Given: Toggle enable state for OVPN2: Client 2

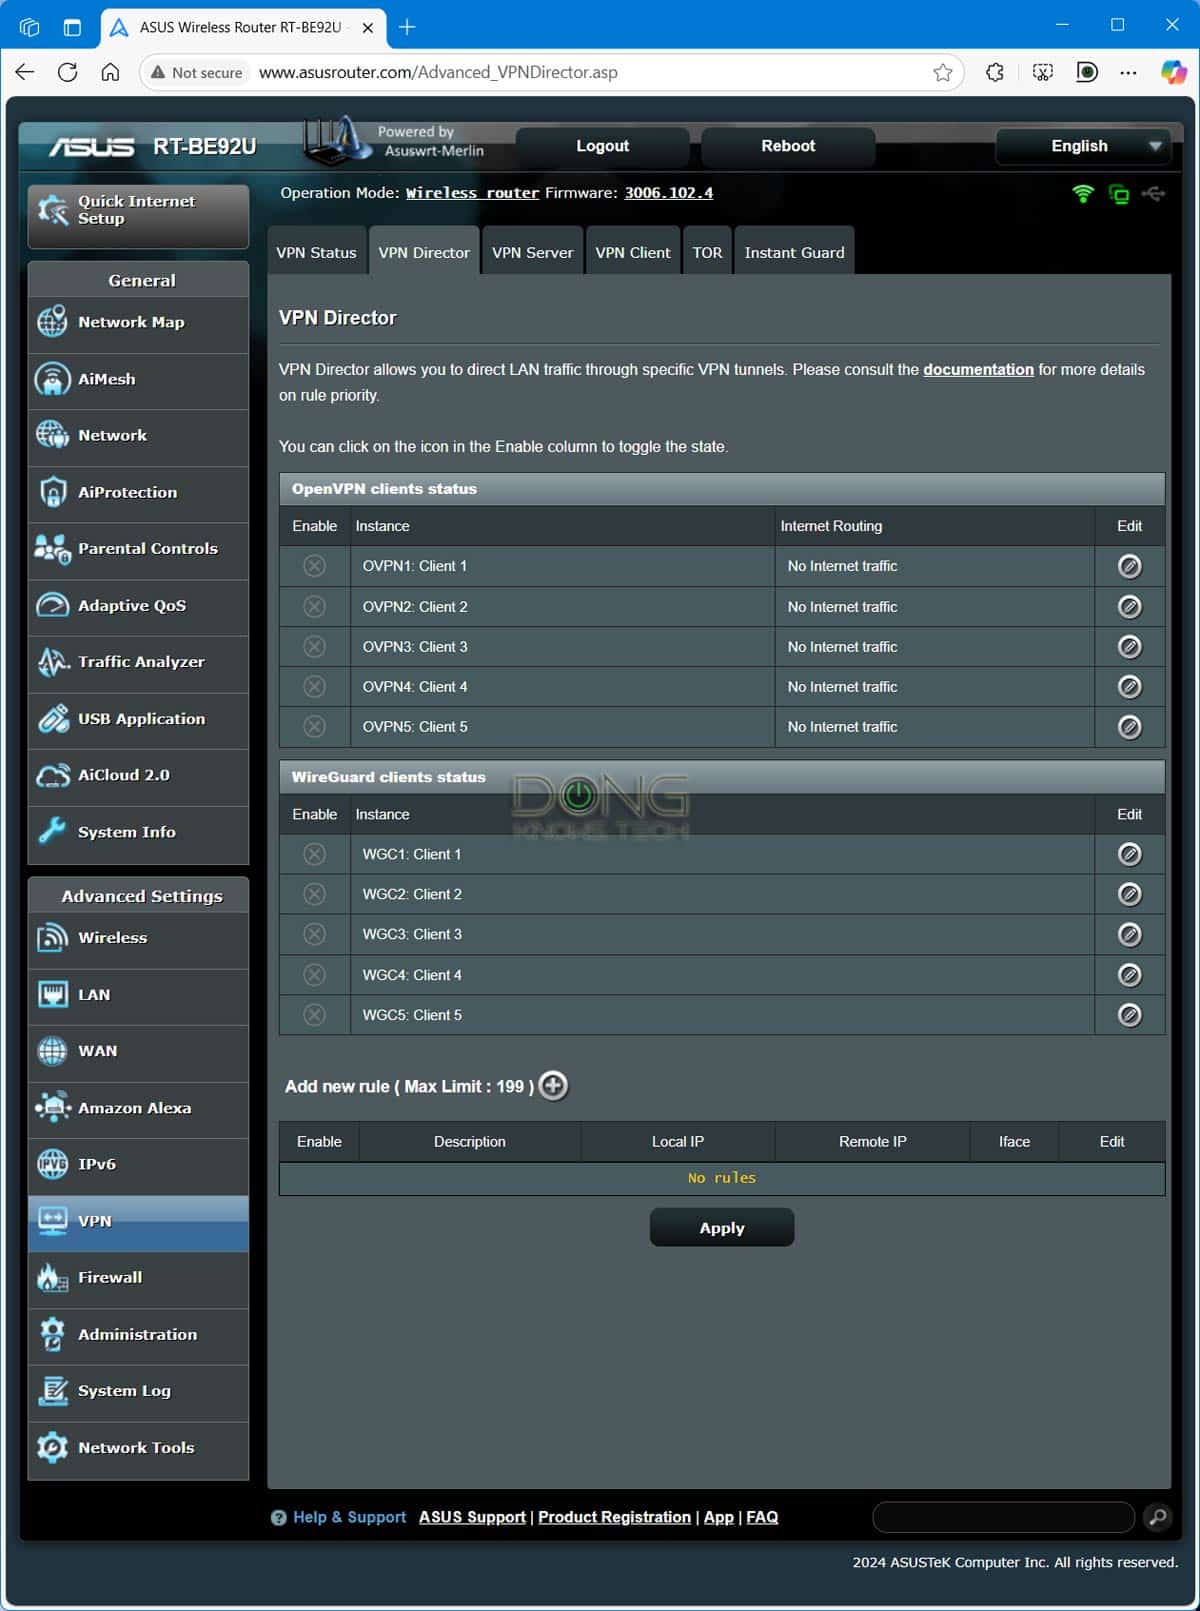Looking at the screenshot, I should 314,607.
